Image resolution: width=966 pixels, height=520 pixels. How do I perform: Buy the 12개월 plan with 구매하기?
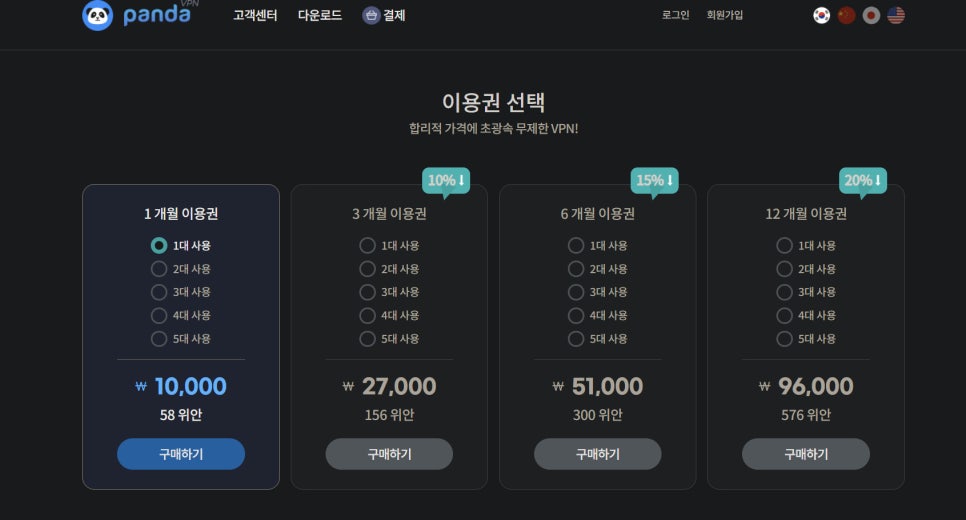pos(806,454)
